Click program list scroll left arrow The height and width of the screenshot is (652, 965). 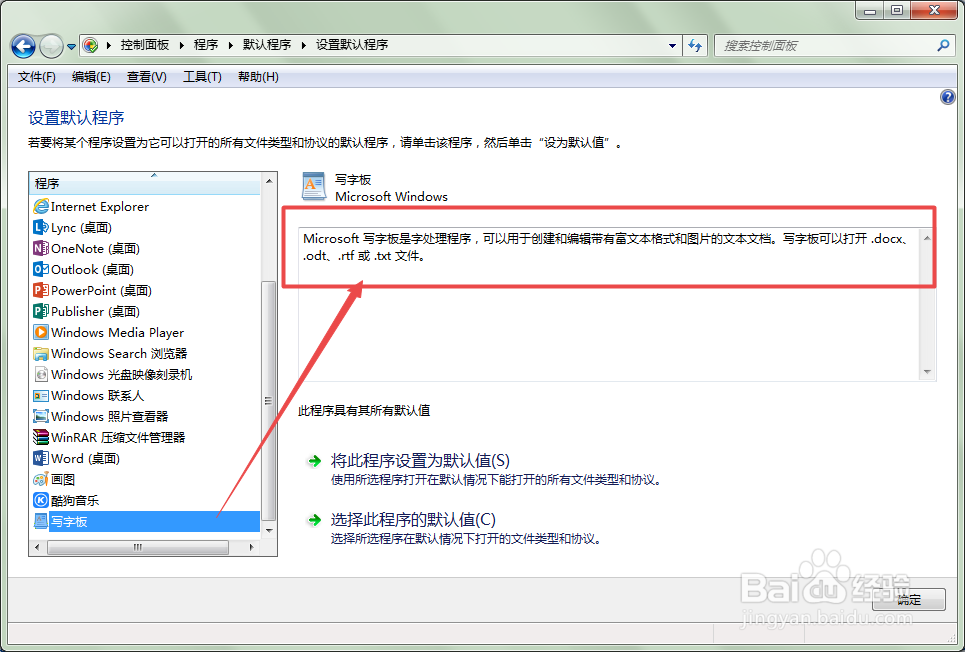tap(37, 547)
